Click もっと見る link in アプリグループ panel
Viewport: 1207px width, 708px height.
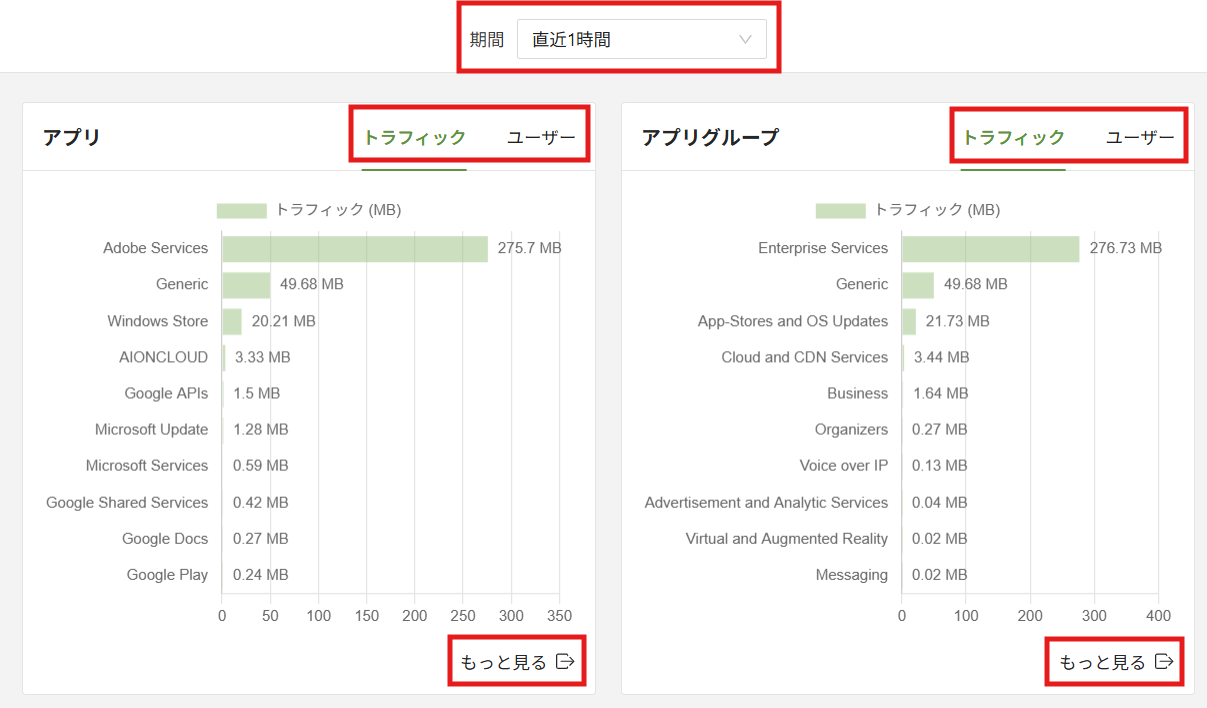tap(1102, 662)
